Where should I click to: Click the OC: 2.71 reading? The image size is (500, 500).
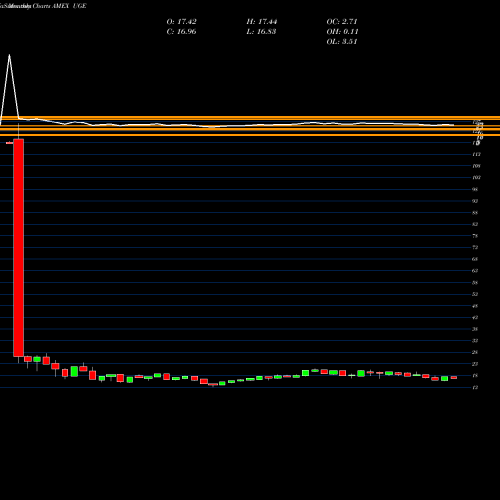click(x=342, y=22)
